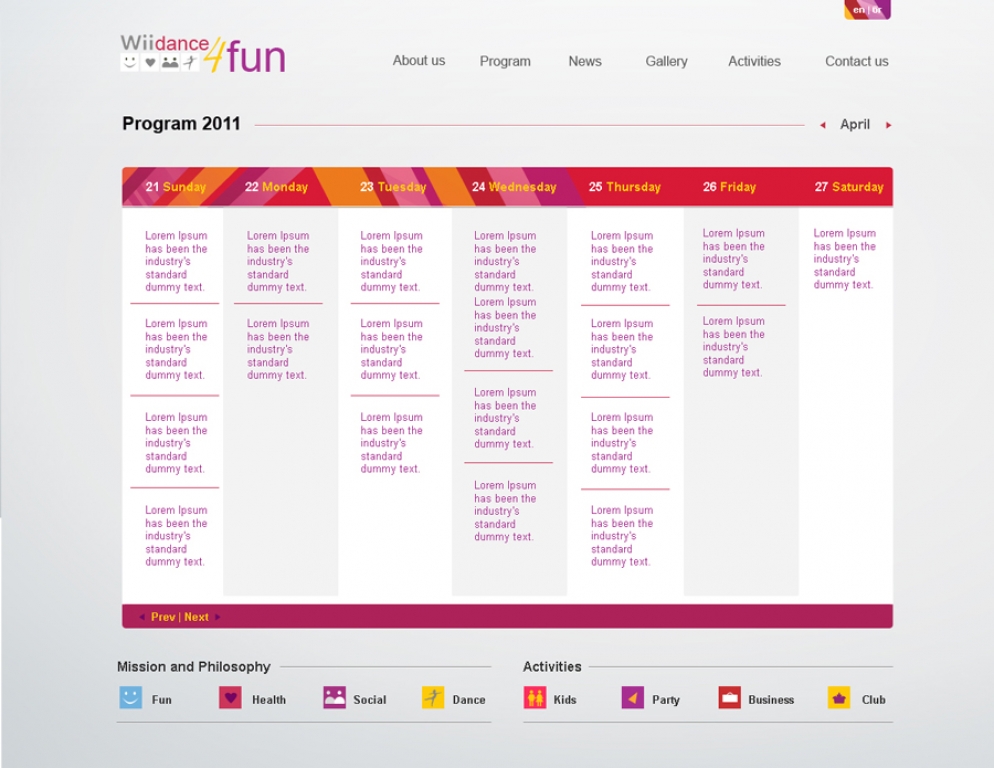Viewport: 994px width, 768px height.
Task: Go to the News section
Action: [585, 61]
